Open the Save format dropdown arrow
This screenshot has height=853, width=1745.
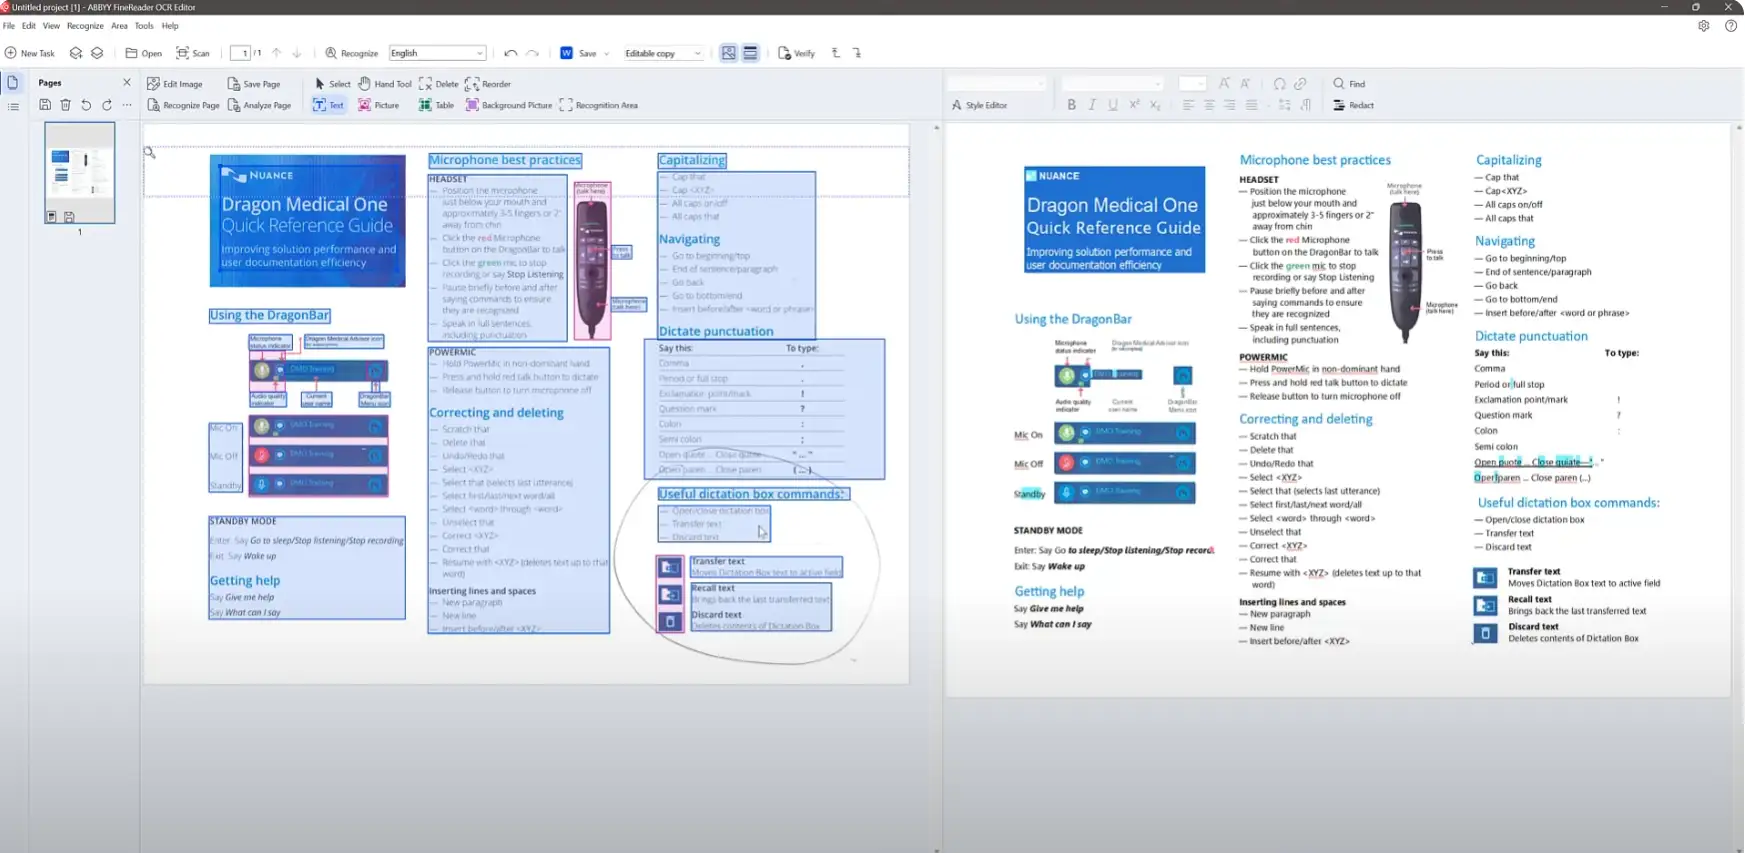pyautogui.click(x=606, y=54)
